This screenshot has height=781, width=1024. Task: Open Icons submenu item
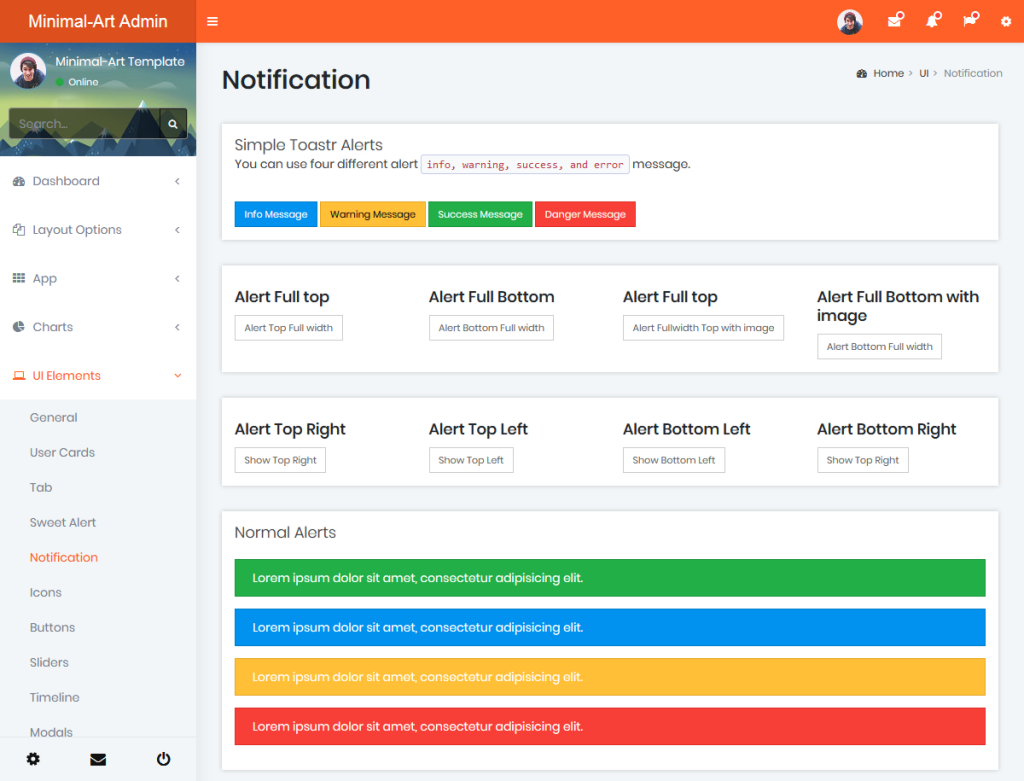coord(46,592)
